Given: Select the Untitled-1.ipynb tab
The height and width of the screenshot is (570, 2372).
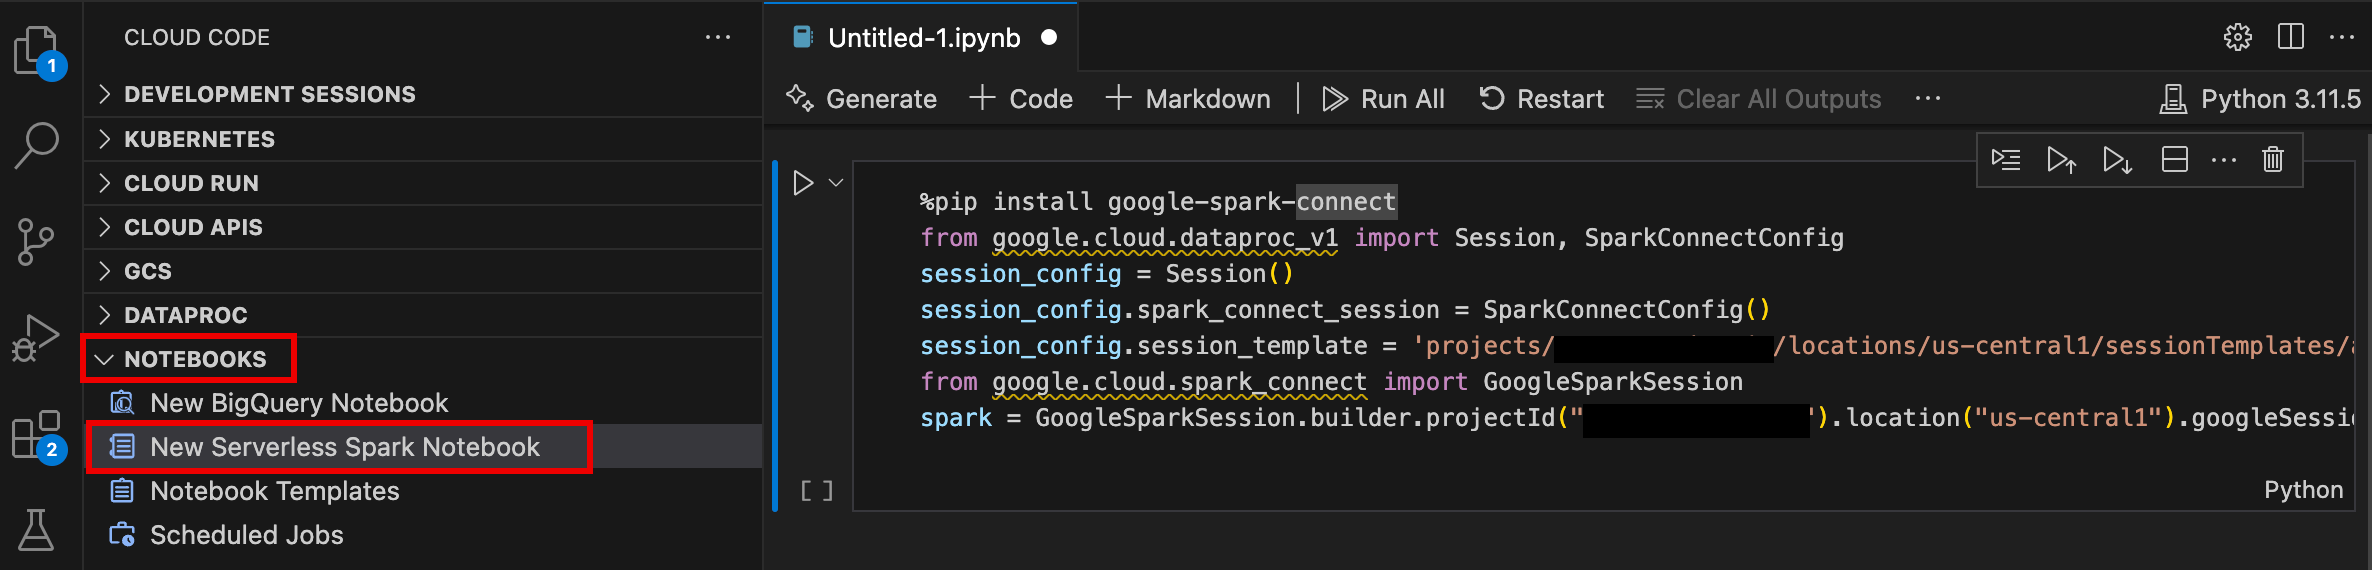Looking at the screenshot, I should (923, 38).
